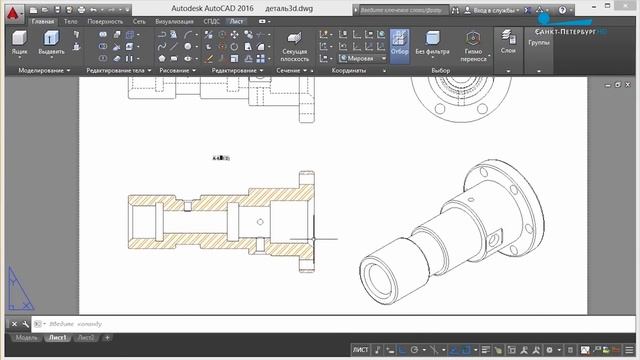The image size is (640, 360).
Task: Open the Модель layout tab
Action: pyautogui.click(x=27, y=338)
